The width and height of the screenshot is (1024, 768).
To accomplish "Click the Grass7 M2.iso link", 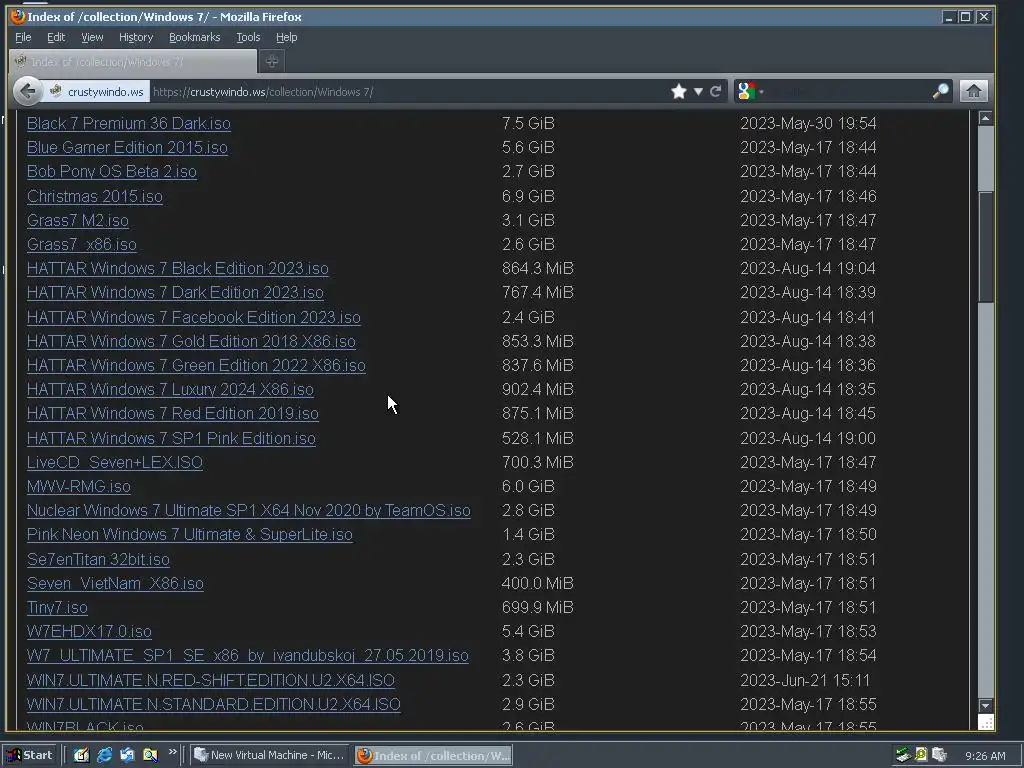I will [78, 221].
